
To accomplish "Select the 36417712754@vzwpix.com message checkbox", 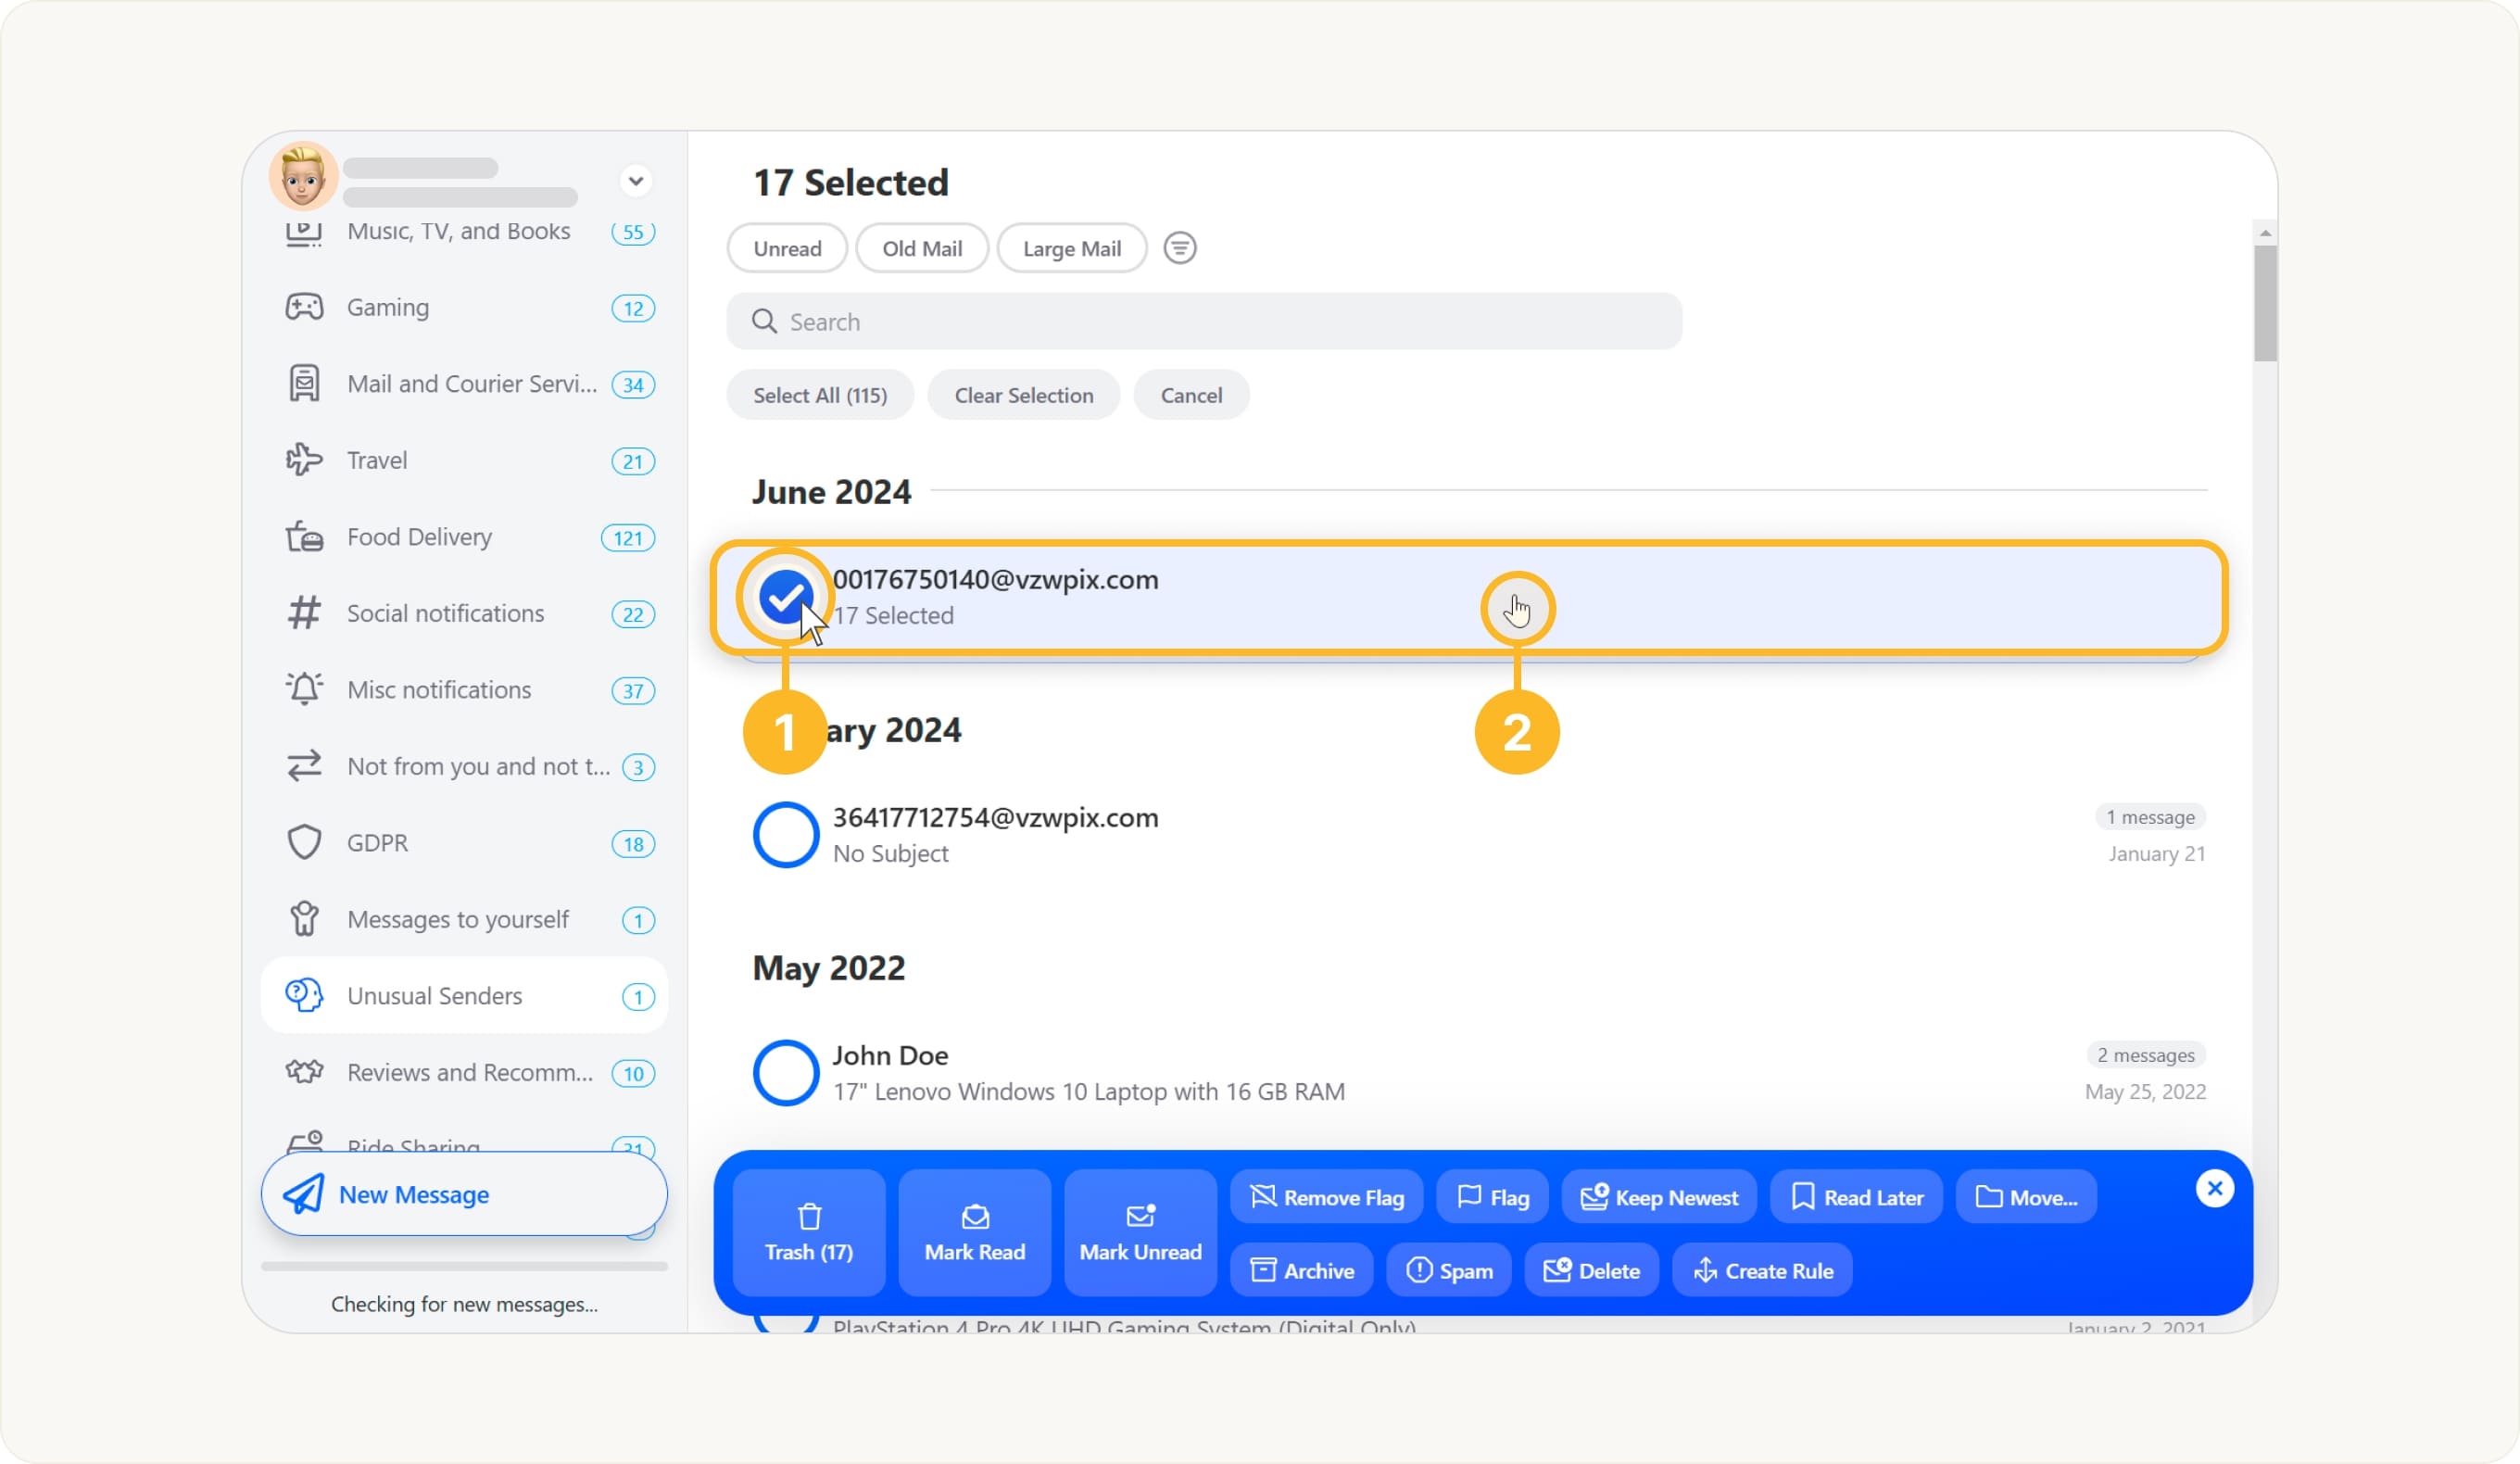I will [x=785, y=834].
